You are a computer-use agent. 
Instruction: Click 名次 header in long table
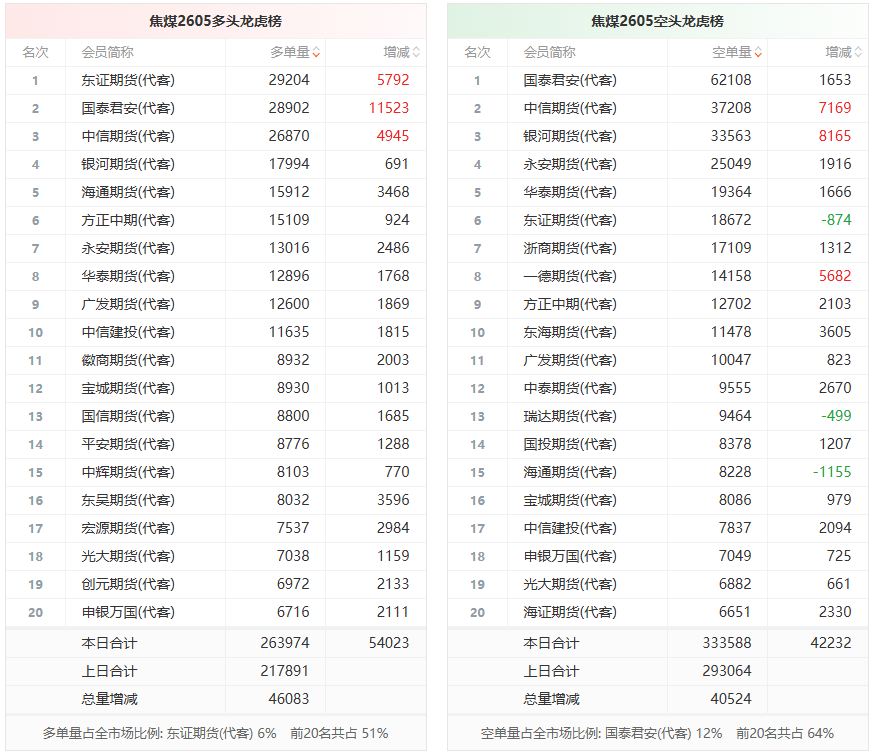click(36, 53)
